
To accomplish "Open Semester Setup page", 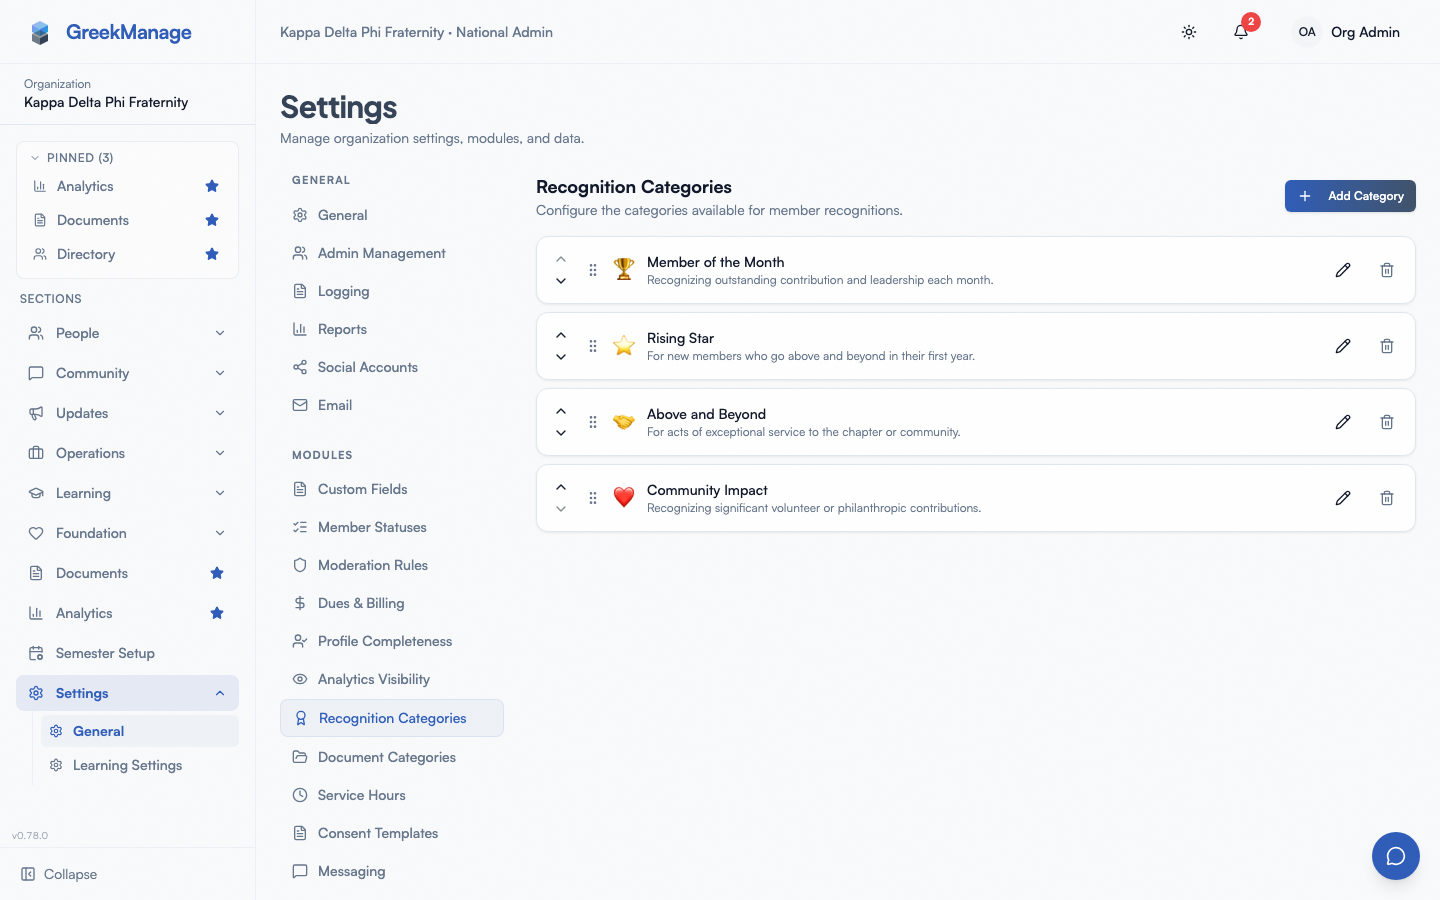I will point(127,653).
